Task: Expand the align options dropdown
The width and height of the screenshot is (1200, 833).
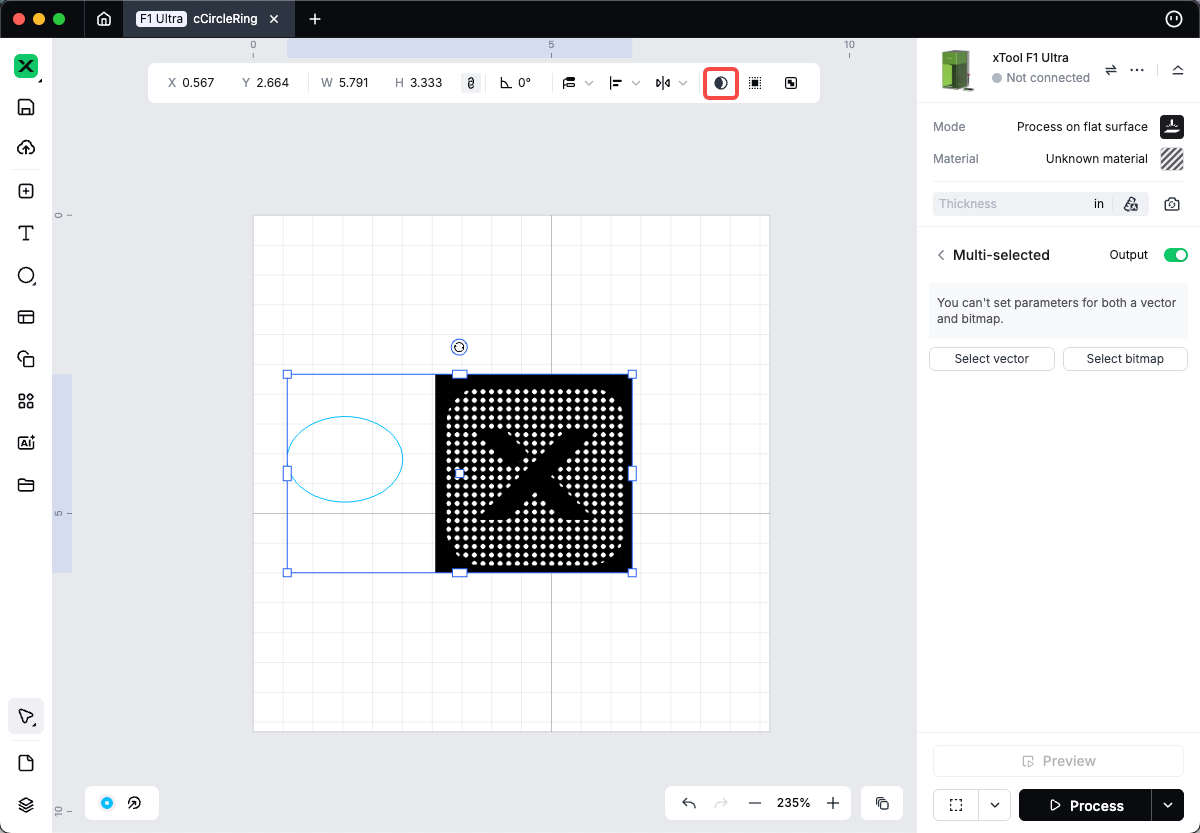Action: click(636, 83)
